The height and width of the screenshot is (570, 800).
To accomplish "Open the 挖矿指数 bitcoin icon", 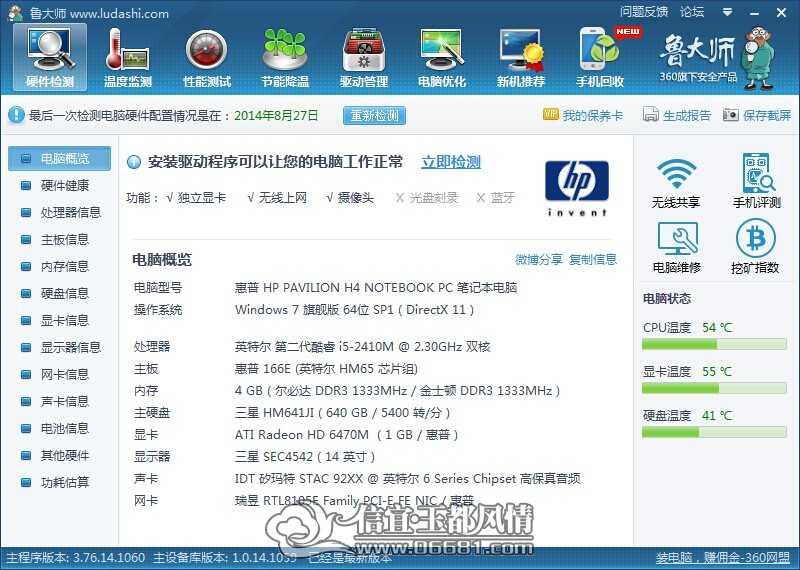I will [x=755, y=247].
